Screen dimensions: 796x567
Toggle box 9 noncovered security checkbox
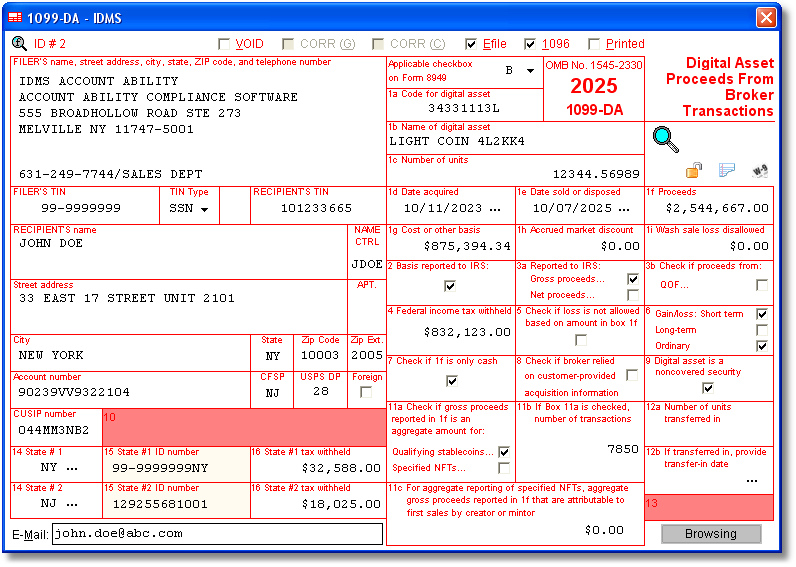708,388
